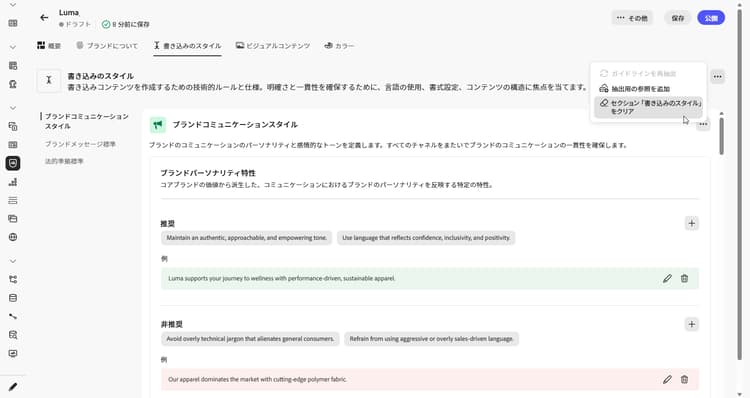This screenshot has height=398, width=750.
Task: Select the Refrain from using aggressive language chip
Action: pyautogui.click(x=431, y=339)
